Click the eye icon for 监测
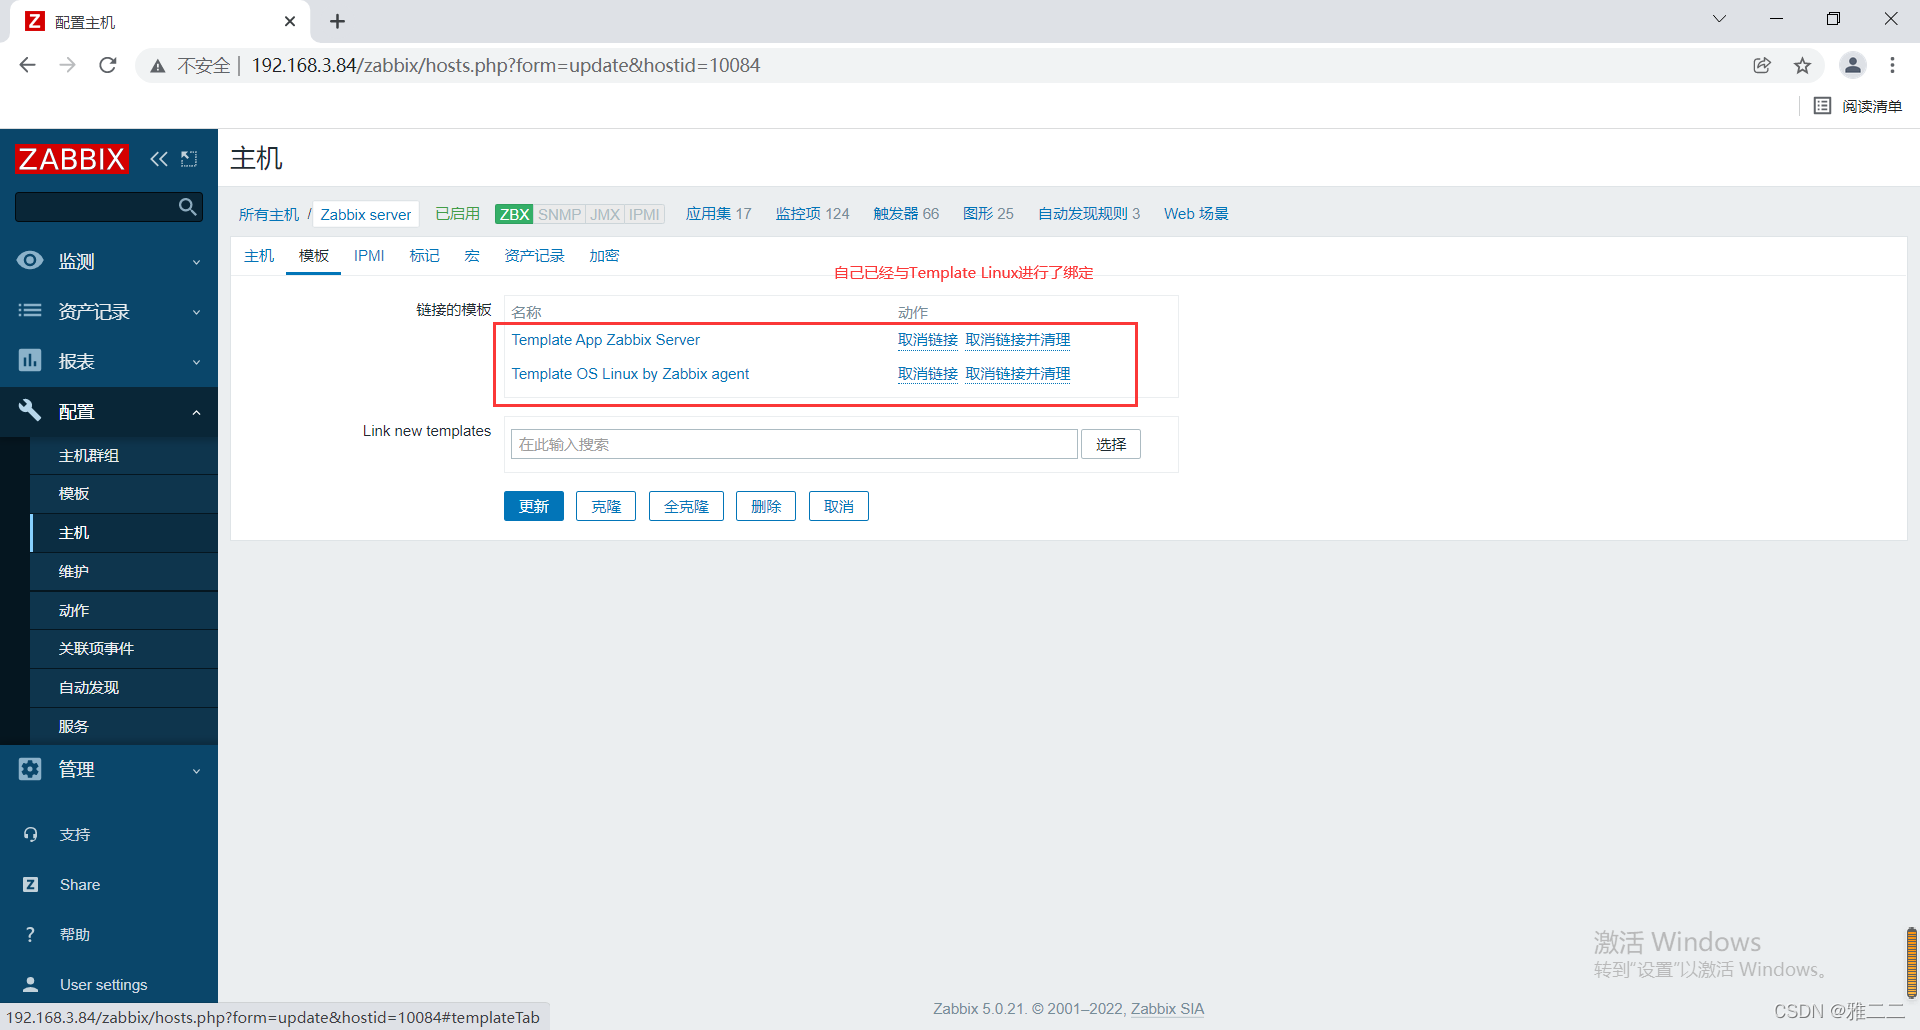The width and height of the screenshot is (1920, 1030). coord(30,261)
